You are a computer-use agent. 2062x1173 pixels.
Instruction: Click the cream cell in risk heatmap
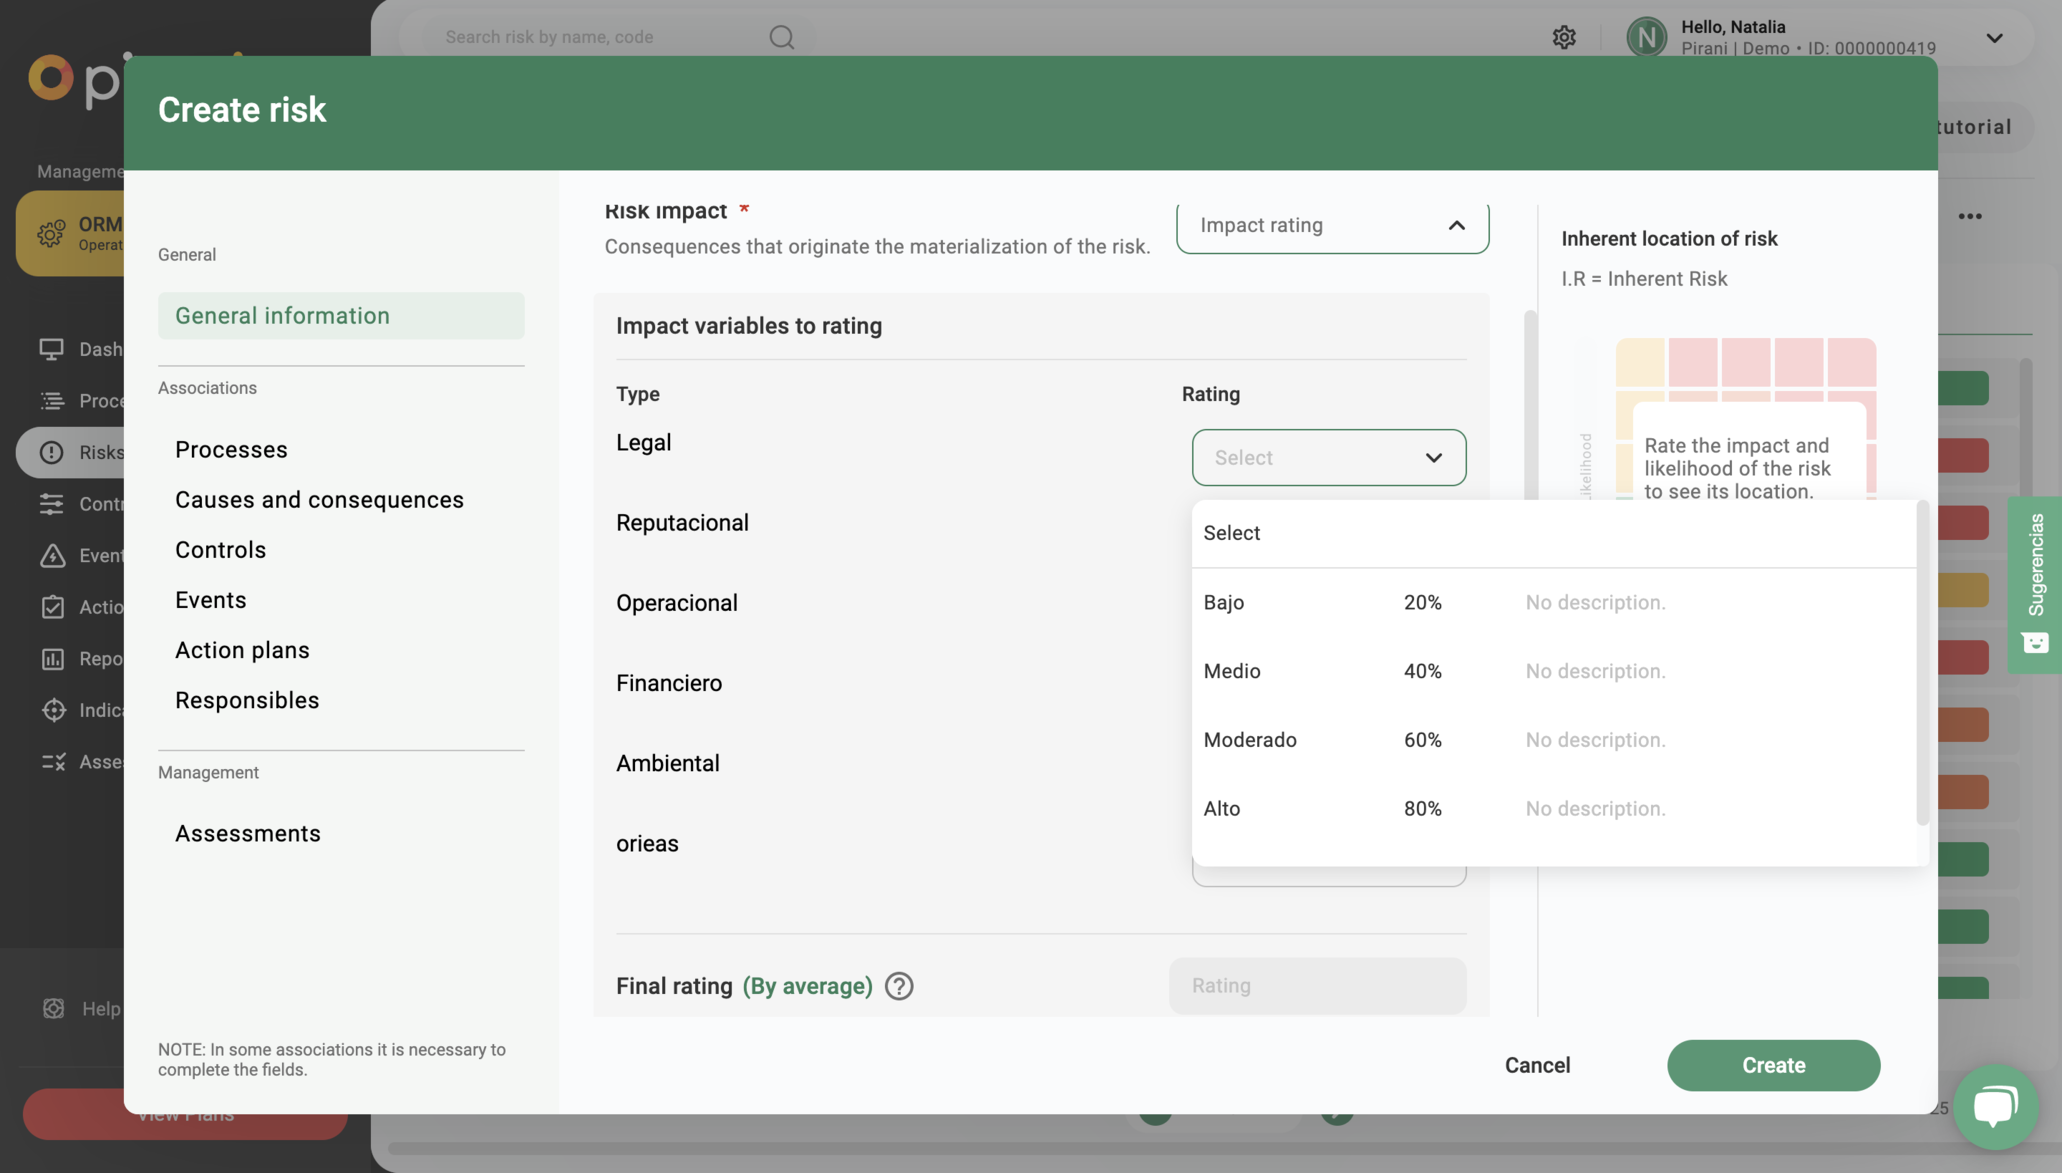[x=1640, y=361]
